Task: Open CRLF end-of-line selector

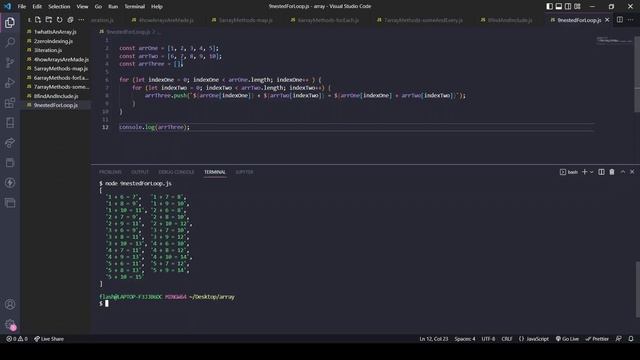Action: 507,339
